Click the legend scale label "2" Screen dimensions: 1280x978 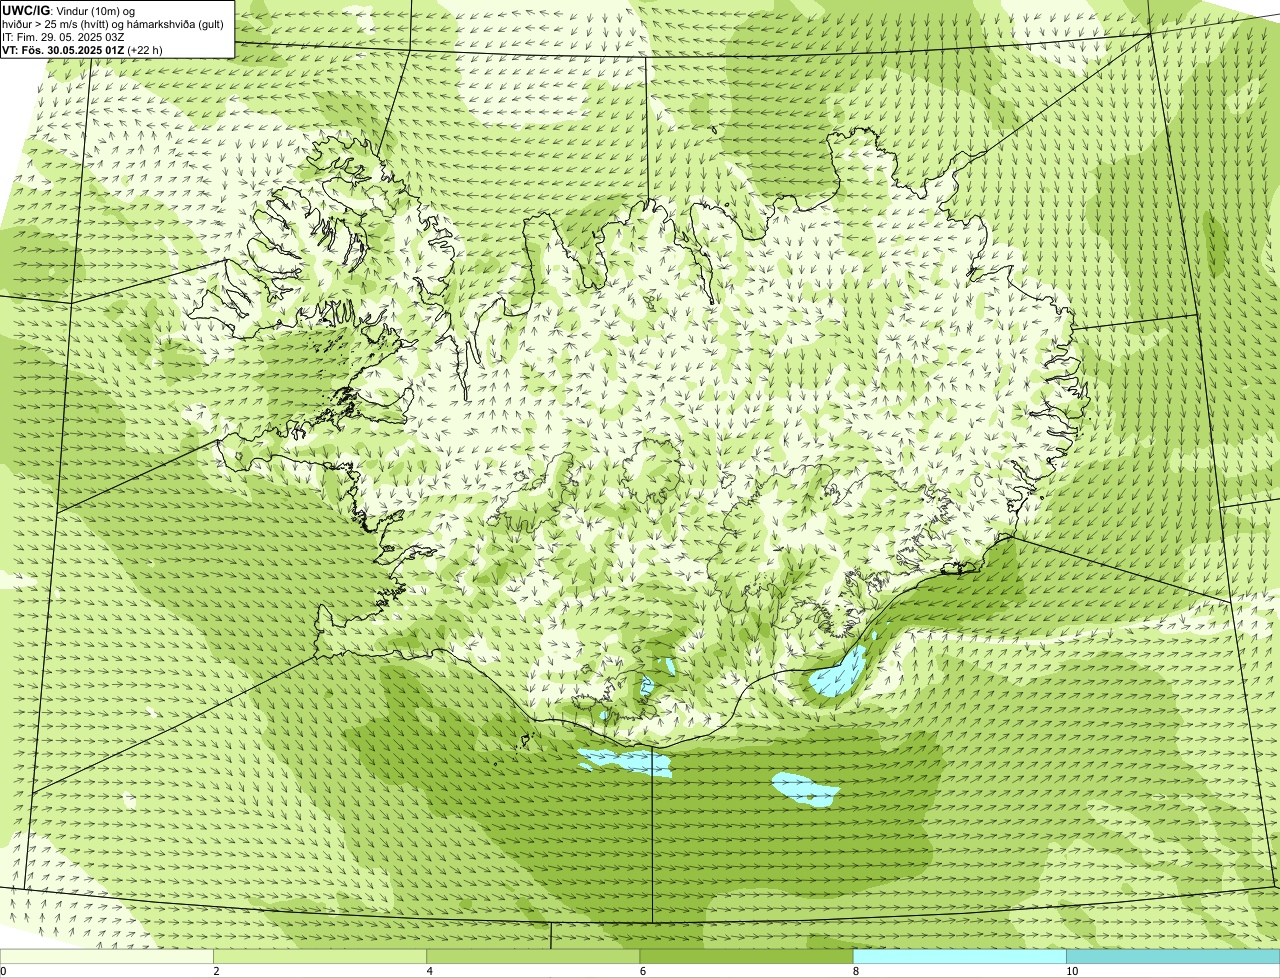point(216,971)
